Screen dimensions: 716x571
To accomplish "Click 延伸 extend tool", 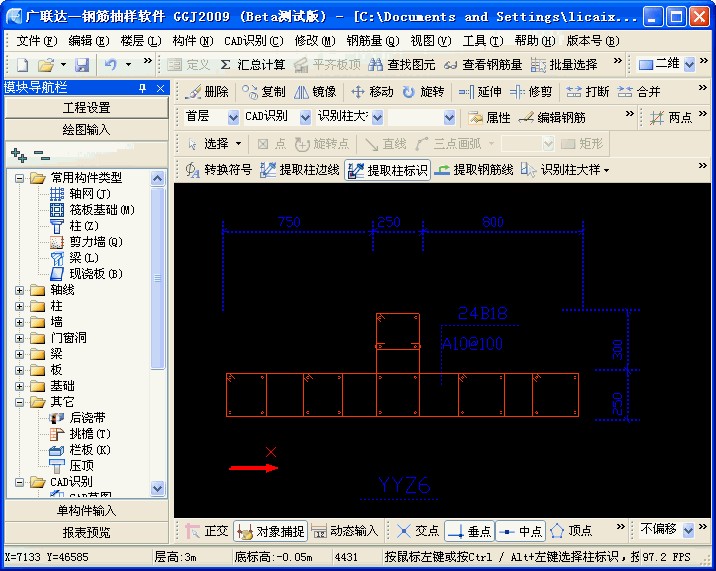I will pos(480,92).
